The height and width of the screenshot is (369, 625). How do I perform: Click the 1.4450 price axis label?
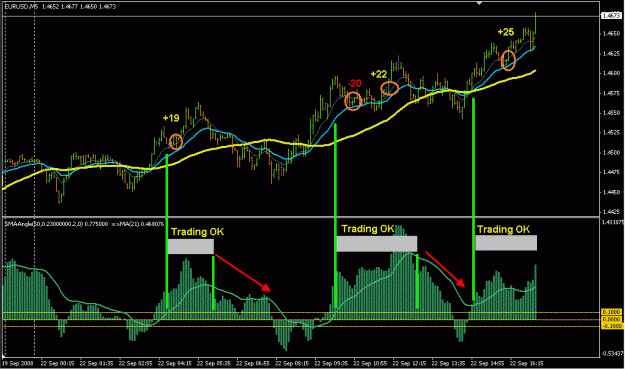[611, 192]
